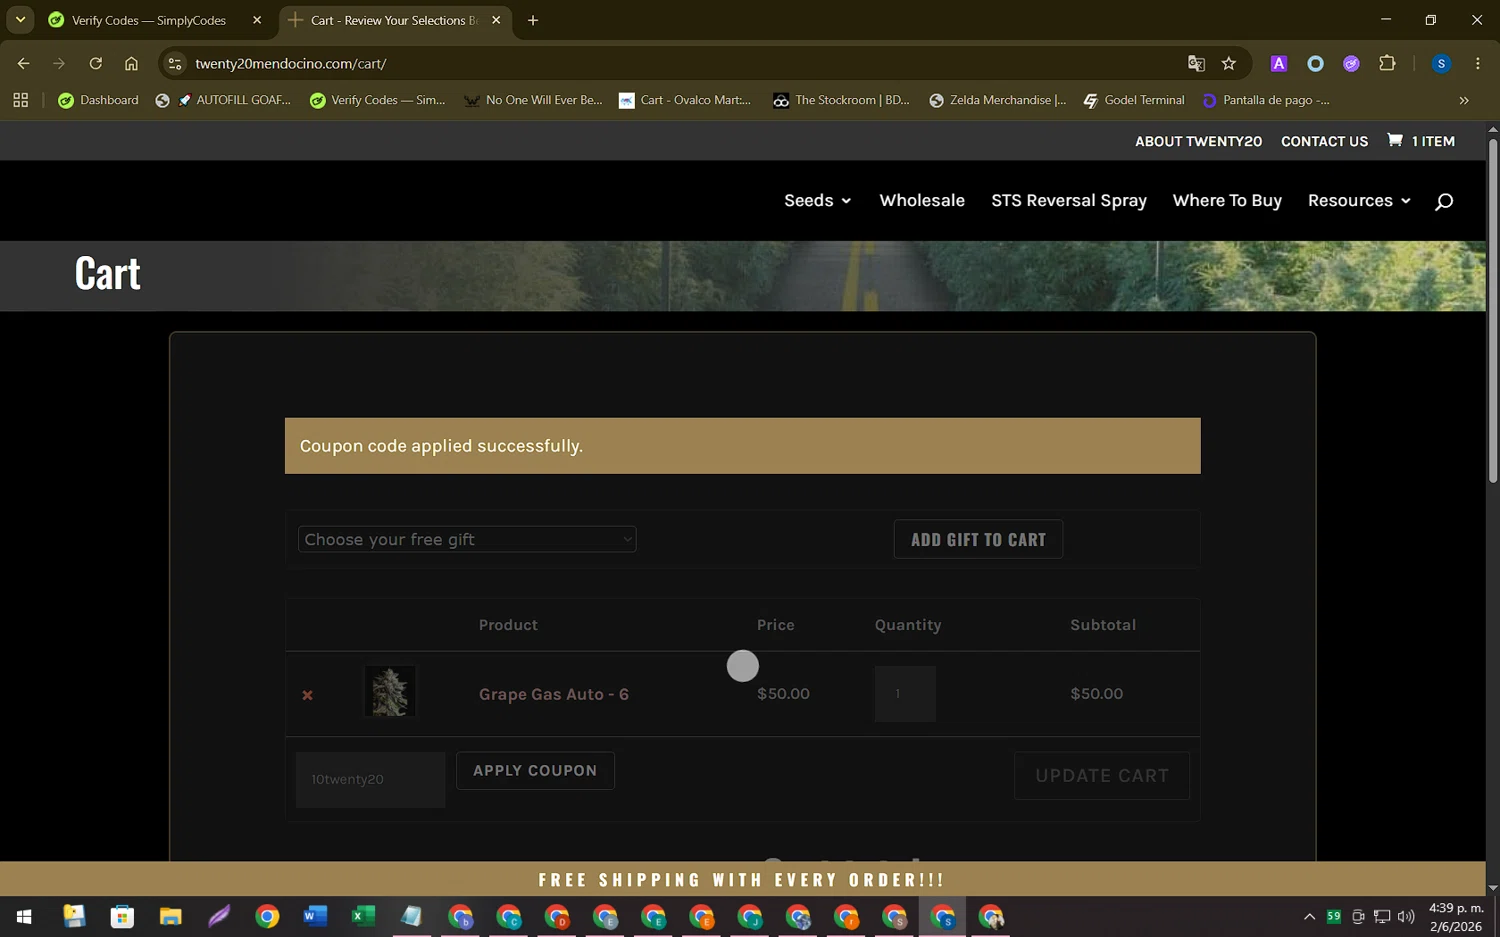Open network settings in system tray
The width and height of the screenshot is (1500, 937).
pos(1382,916)
